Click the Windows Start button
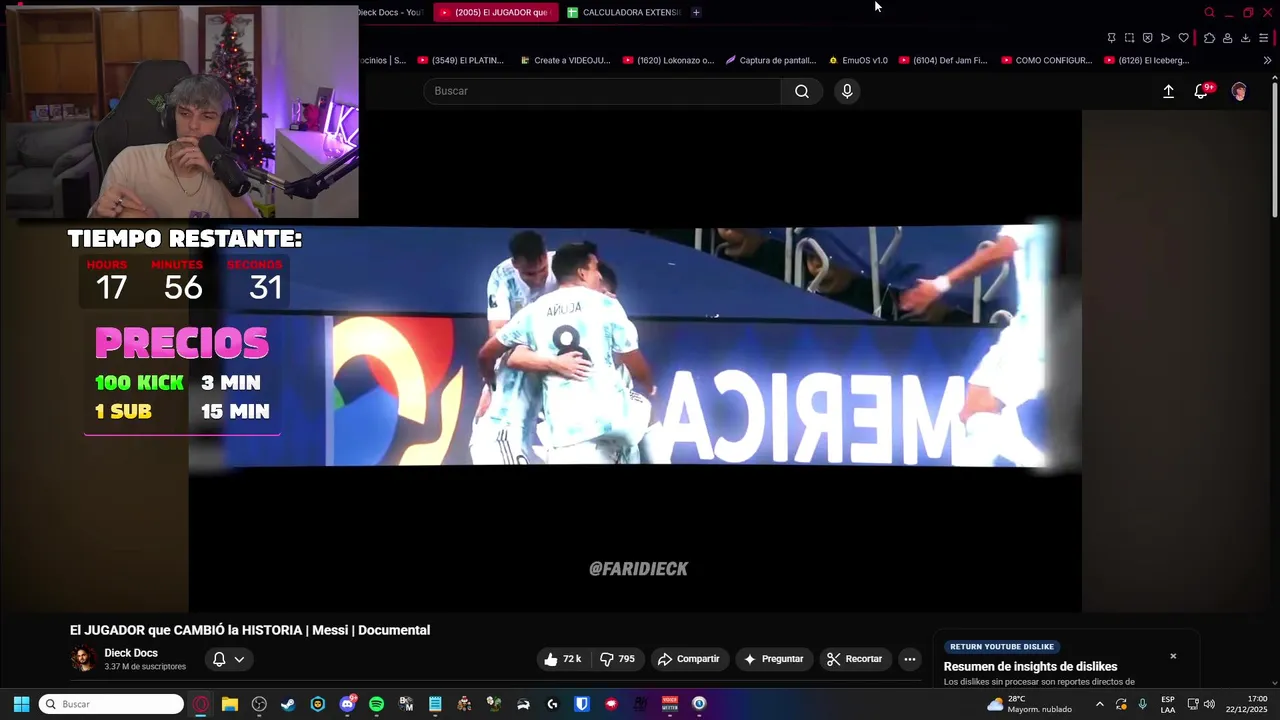 [21, 704]
